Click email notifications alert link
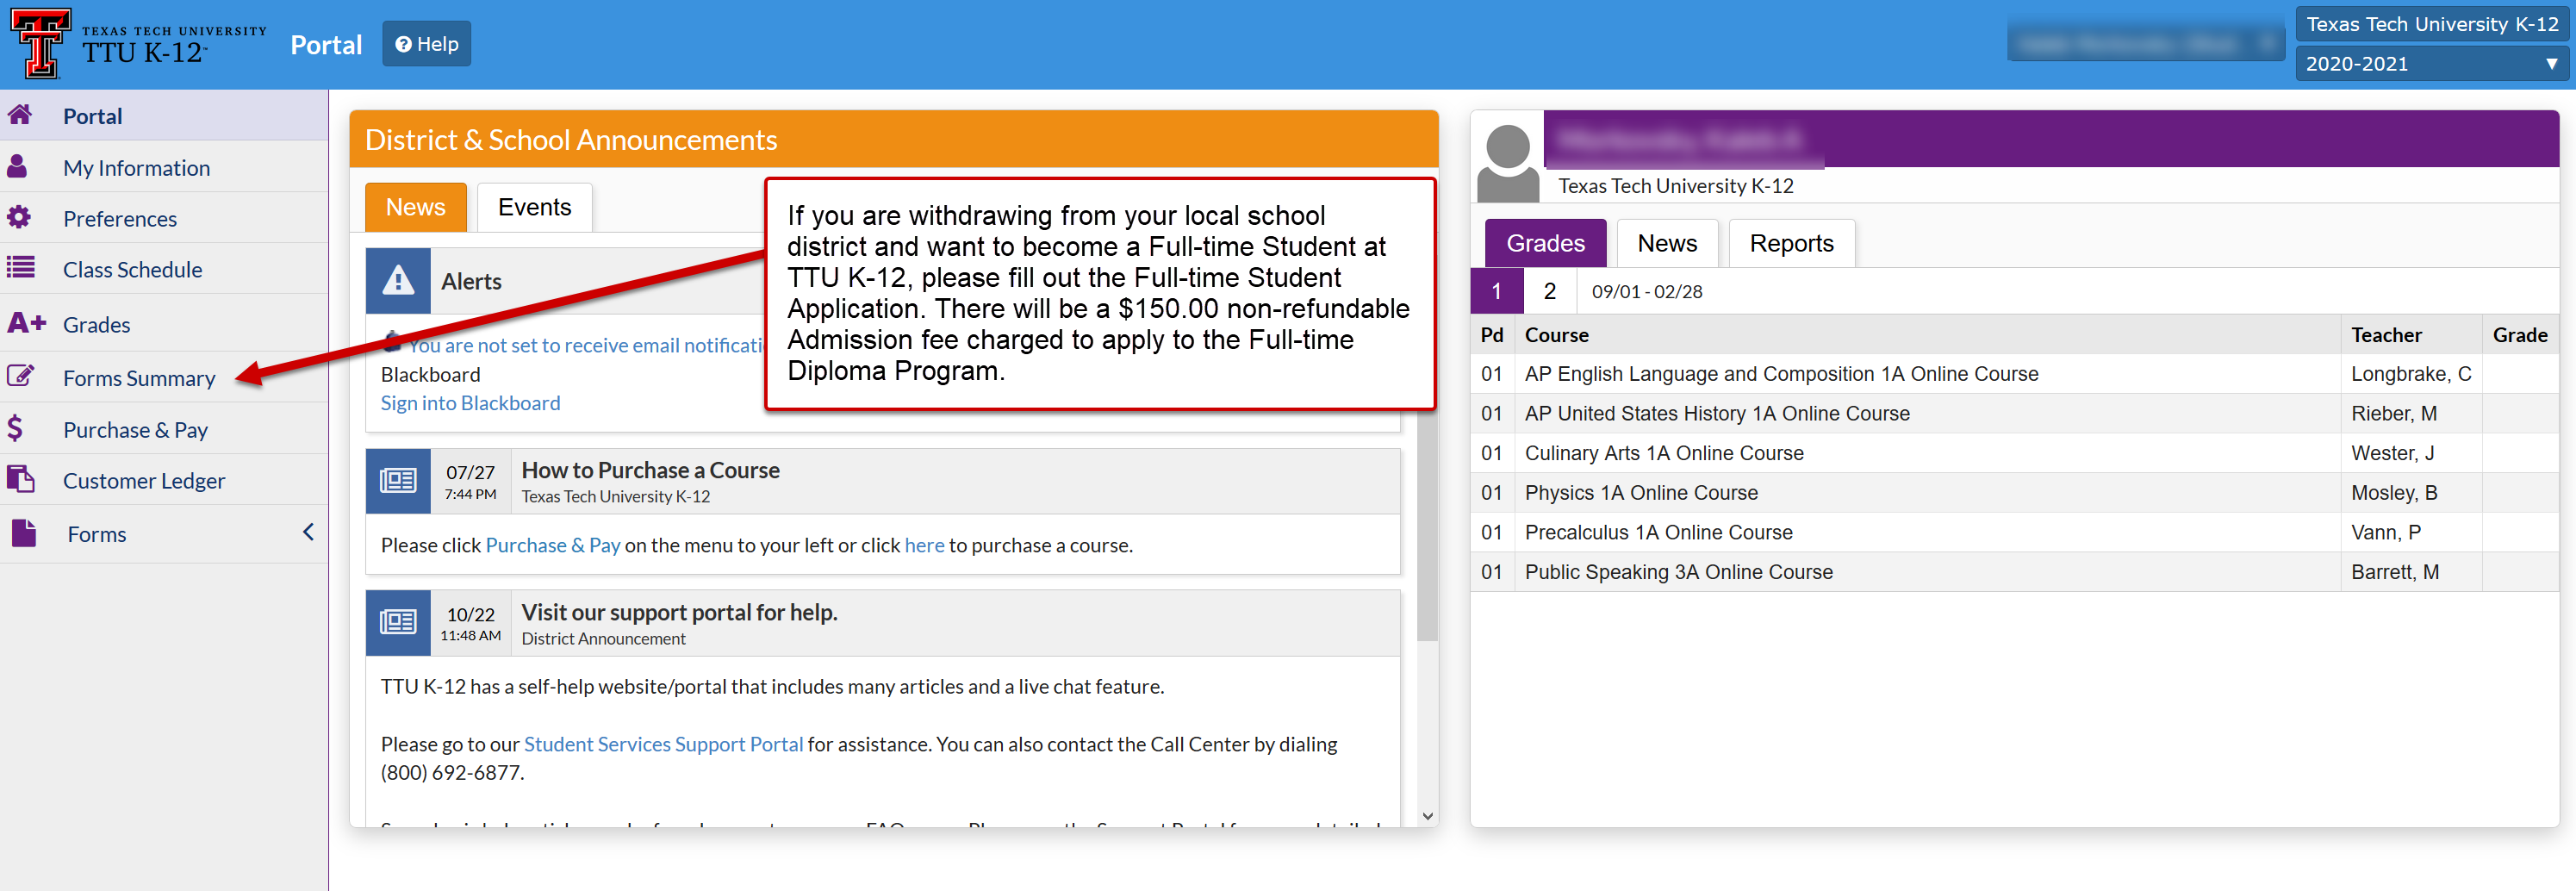The width and height of the screenshot is (2576, 891). [x=587, y=345]
